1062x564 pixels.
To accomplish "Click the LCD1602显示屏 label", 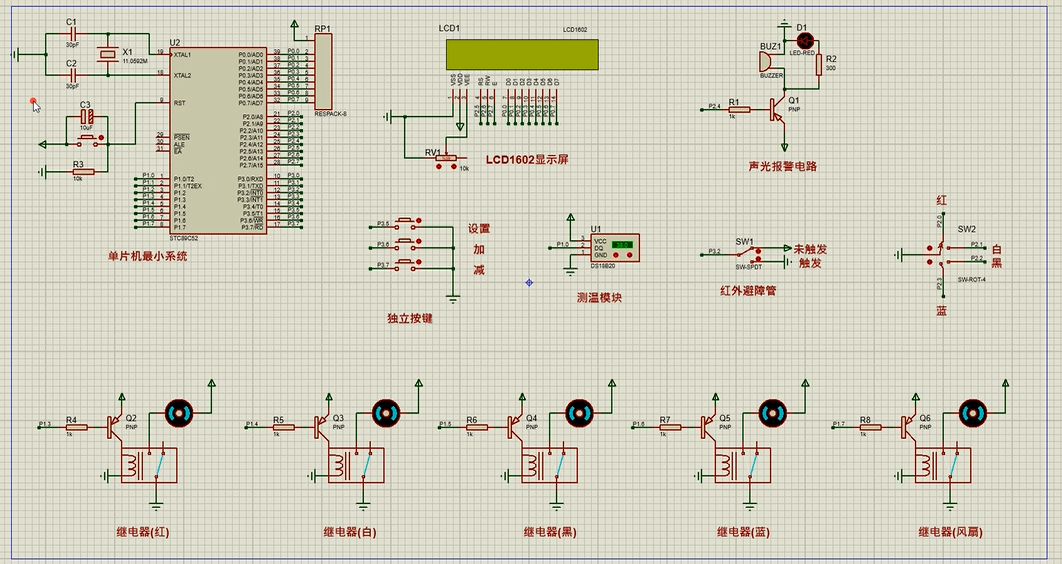I will pyautogui.click(x=527, y=160).
